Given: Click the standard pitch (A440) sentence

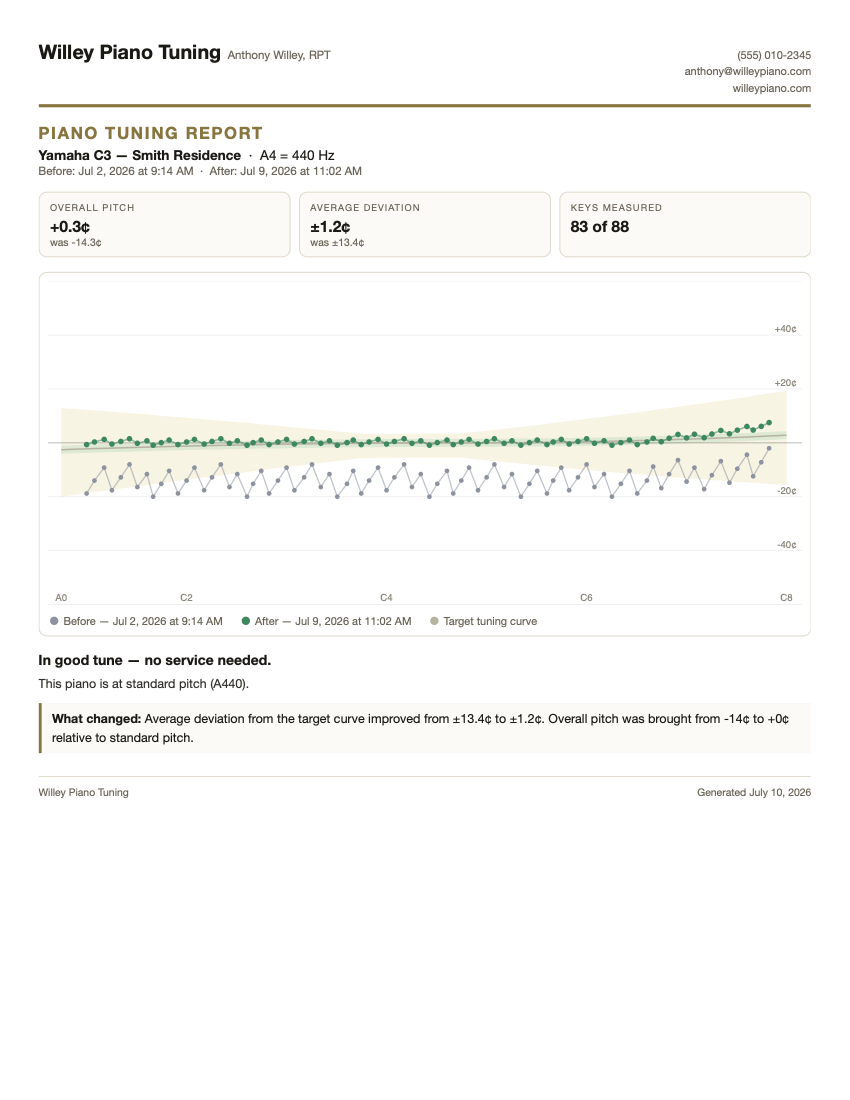Looking at the screenshot, I should [144, 684].
